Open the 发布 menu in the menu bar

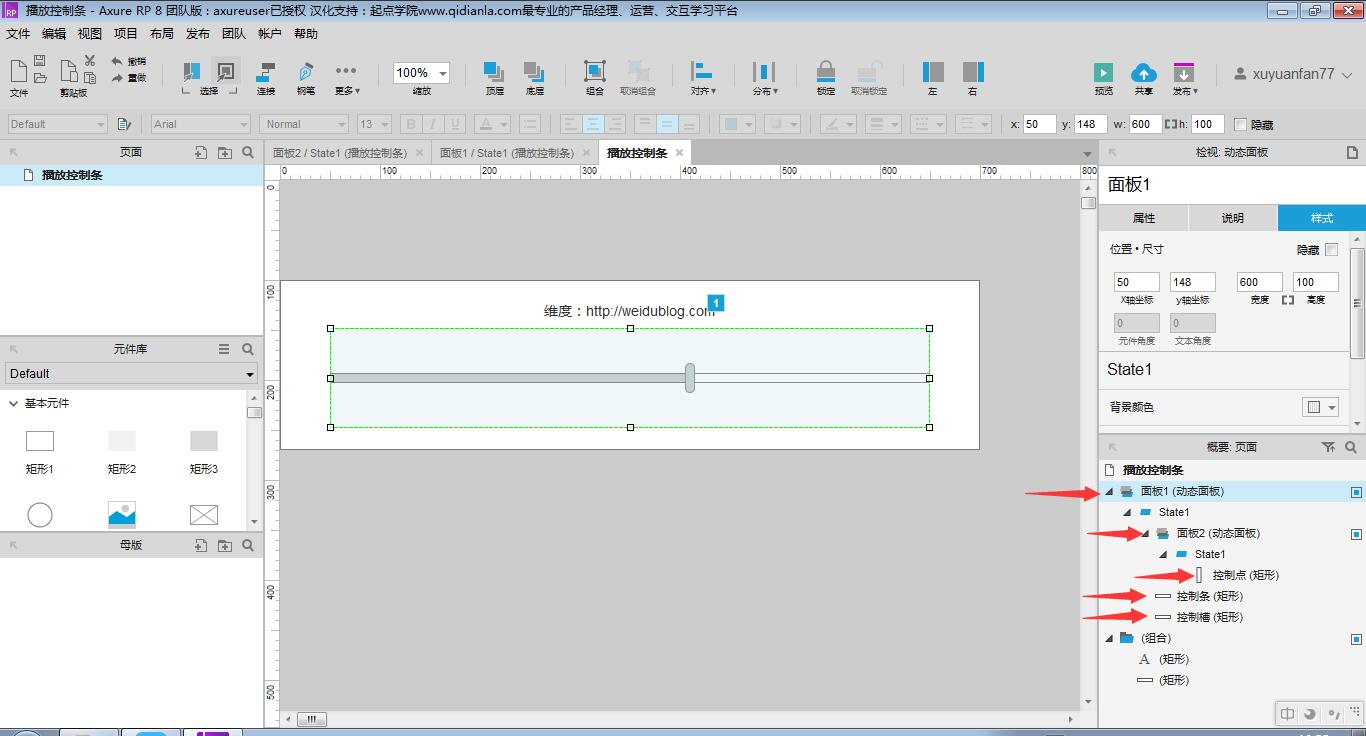point(198,34)
